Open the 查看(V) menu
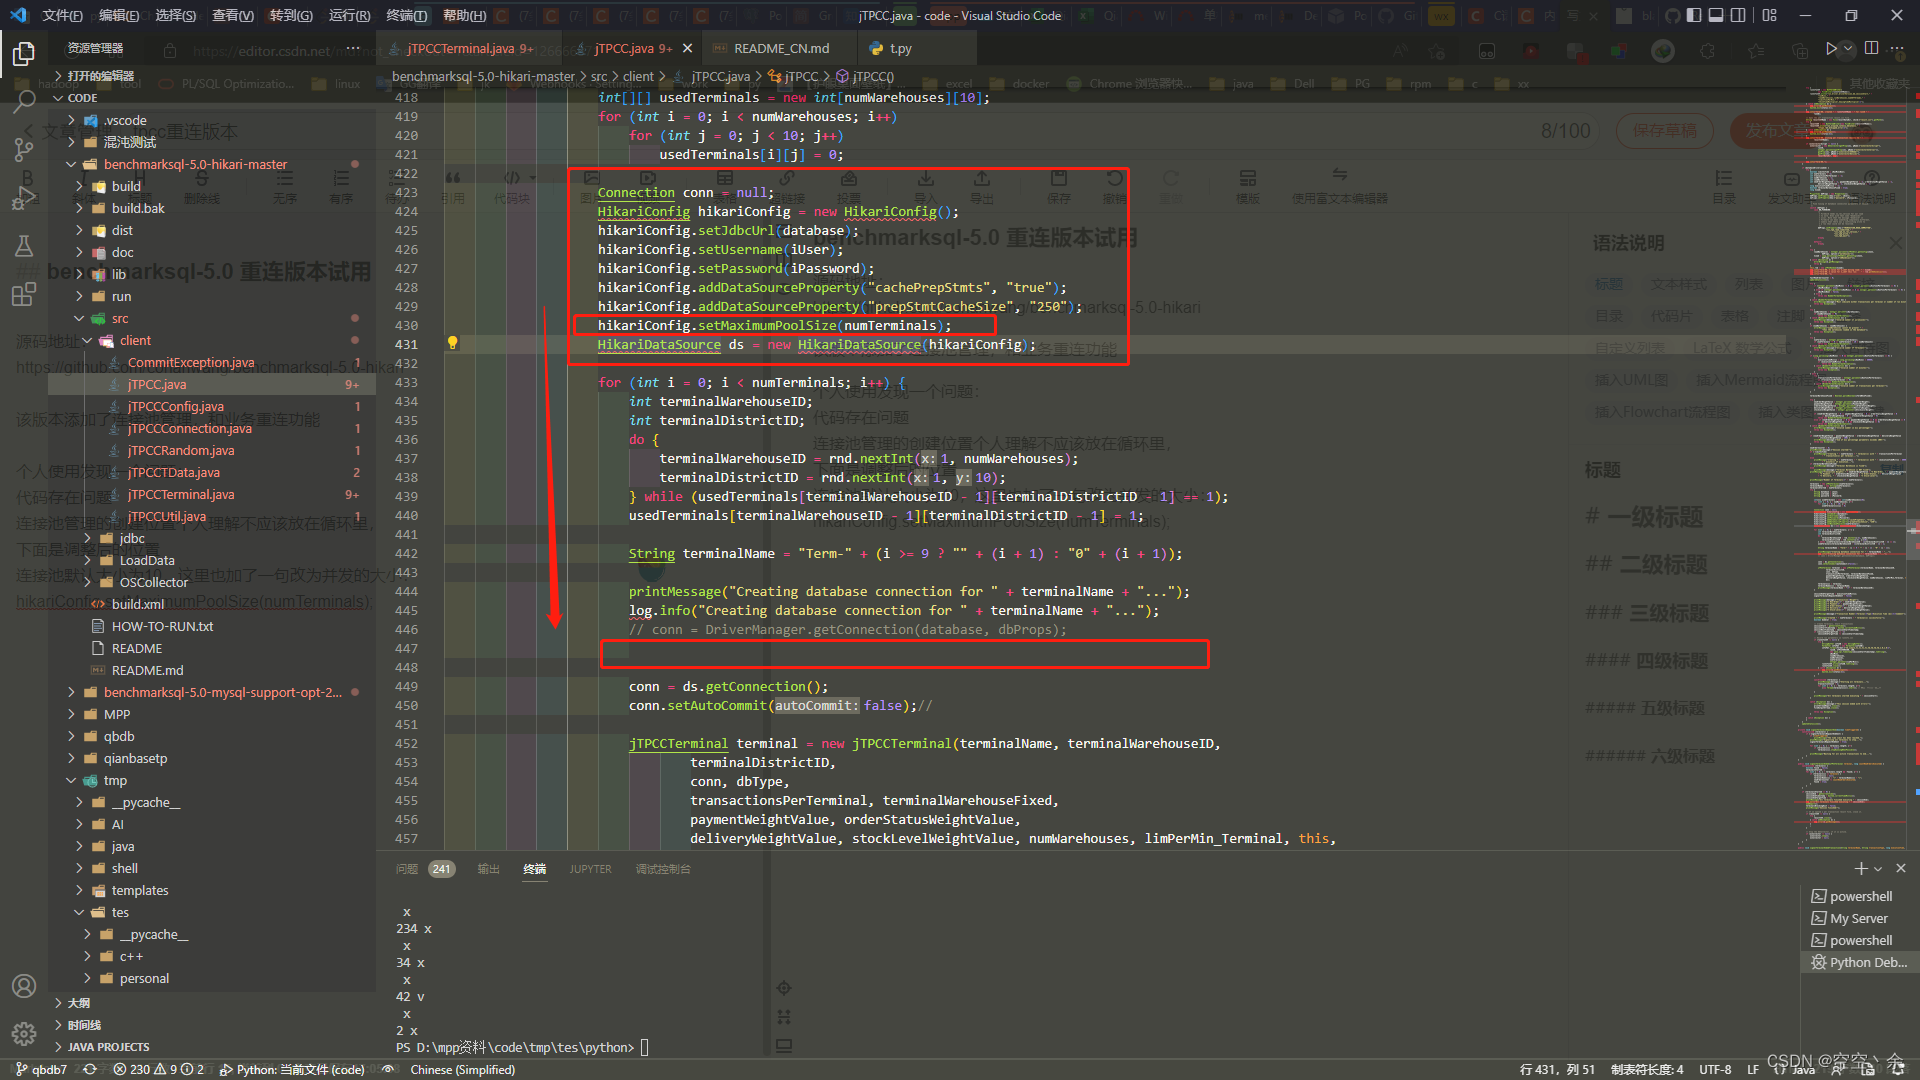Screen dimensions: 1920x1080 coord(233,15)
